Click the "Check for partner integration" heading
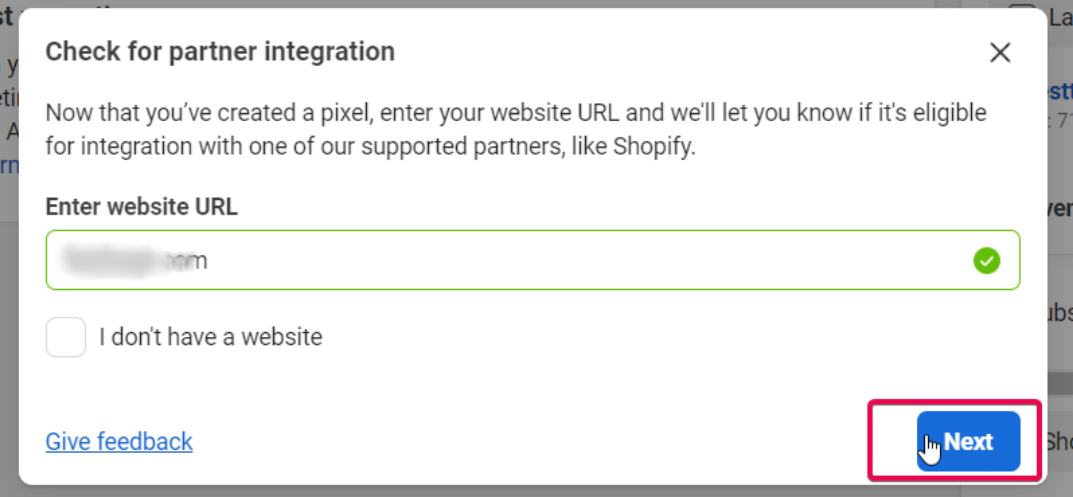The width and height of the screenshot is (1073, 497). (220, 52)
